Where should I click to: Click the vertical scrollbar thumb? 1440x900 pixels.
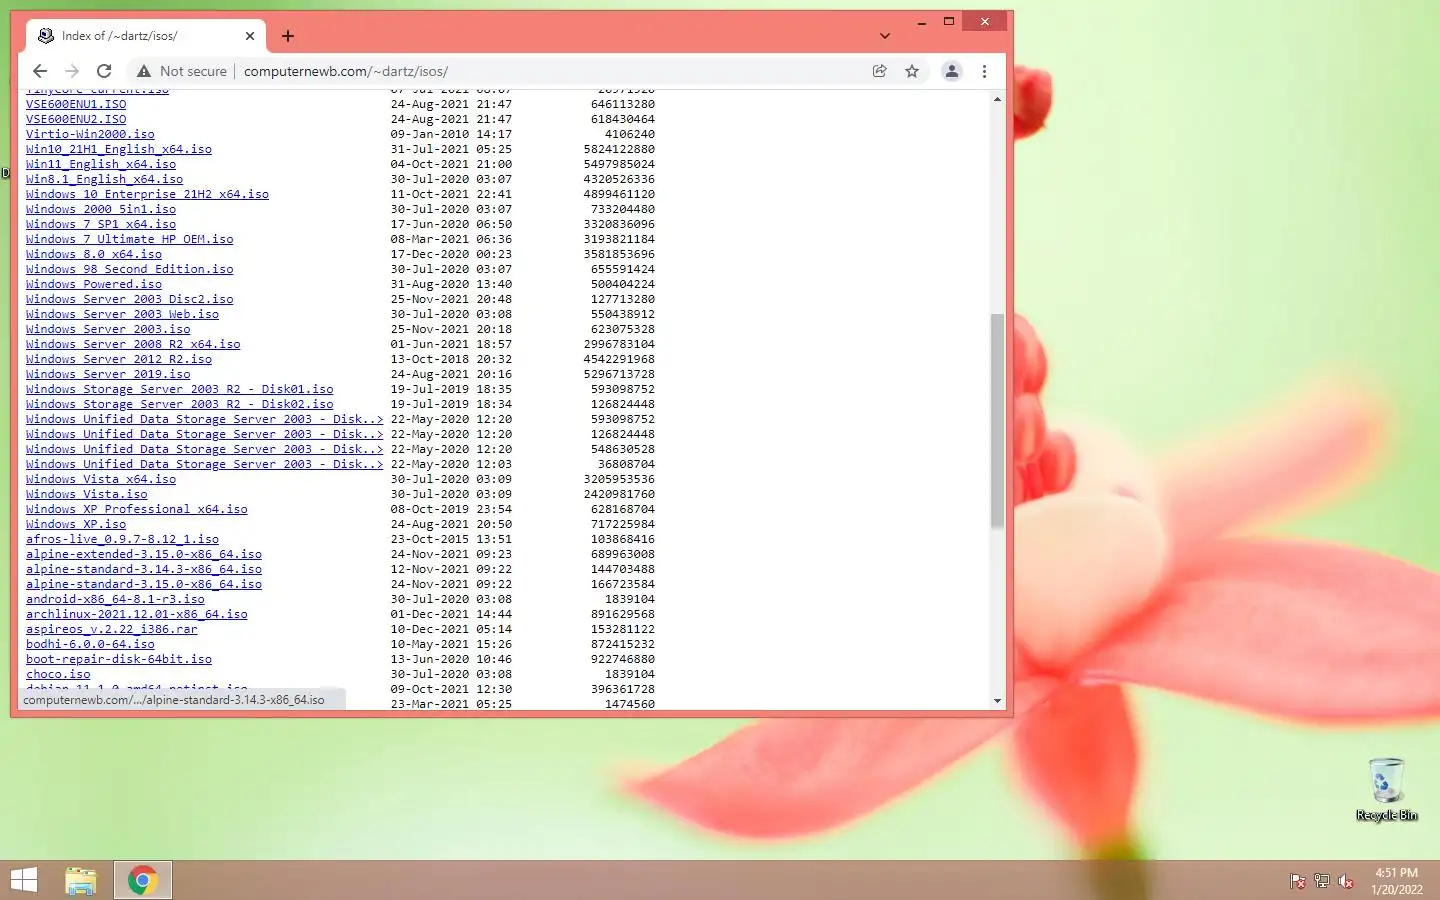click(x=997, y=420)
